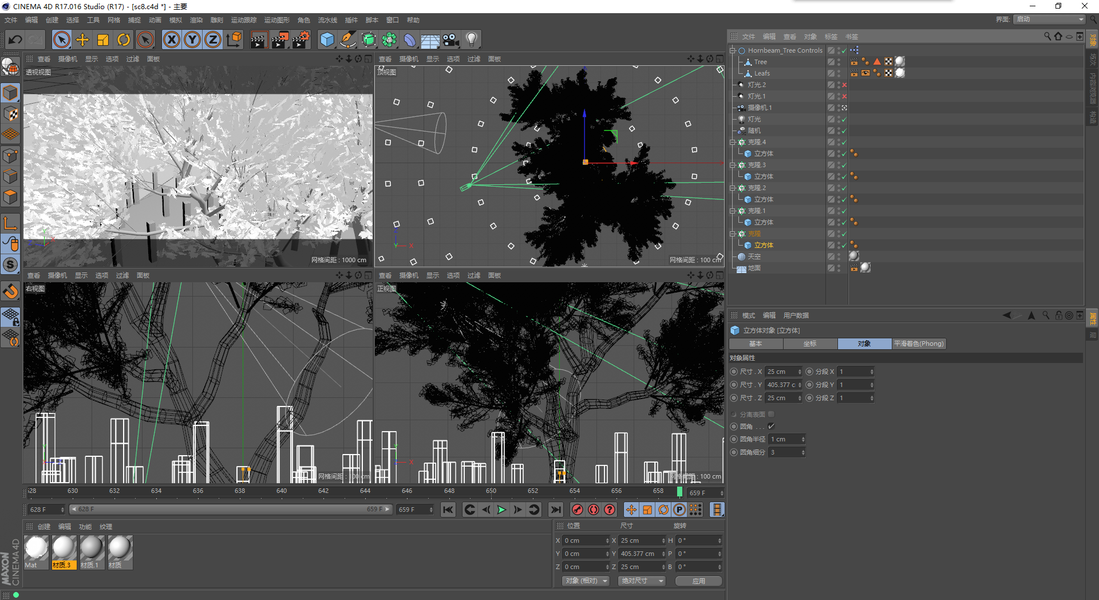Select the Live Selection cursor tool
The image size is (1099, 600).
pyautogui.click(x=62, y=40)
